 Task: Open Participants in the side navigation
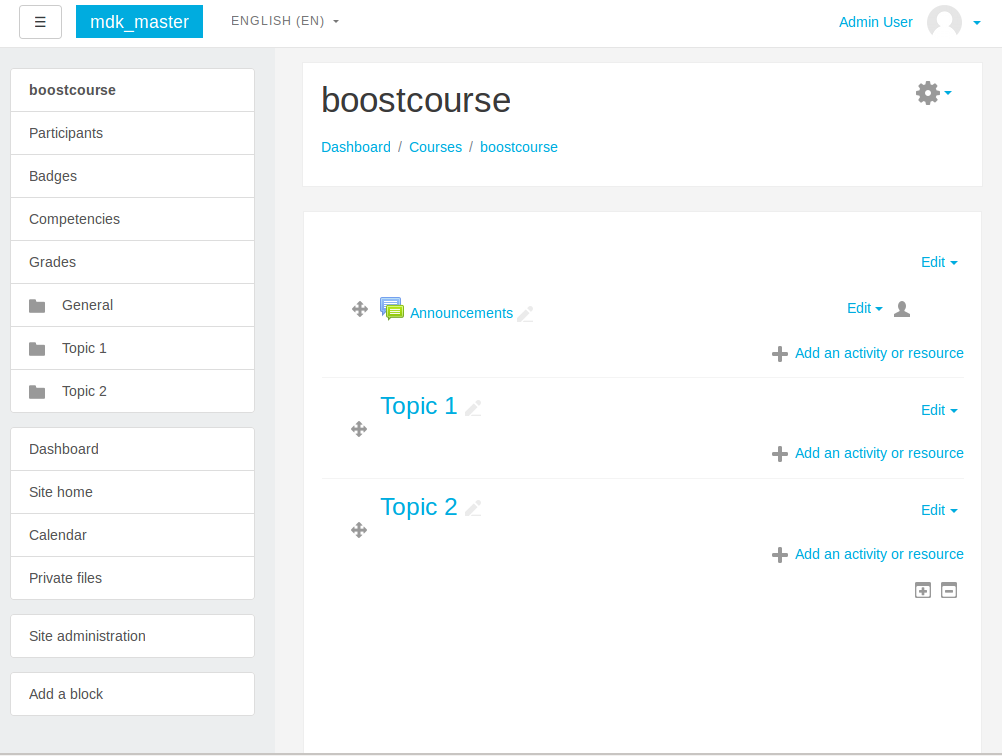133,133
